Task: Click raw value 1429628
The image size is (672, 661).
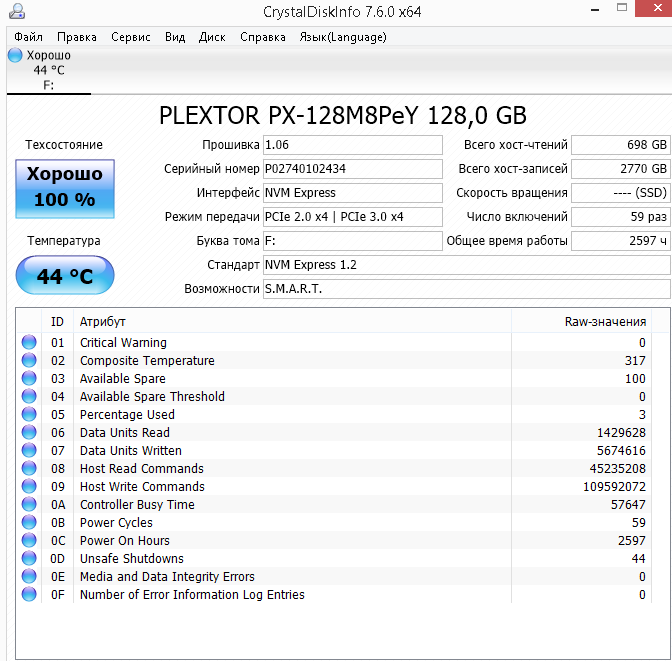Action: coord(621,433)
